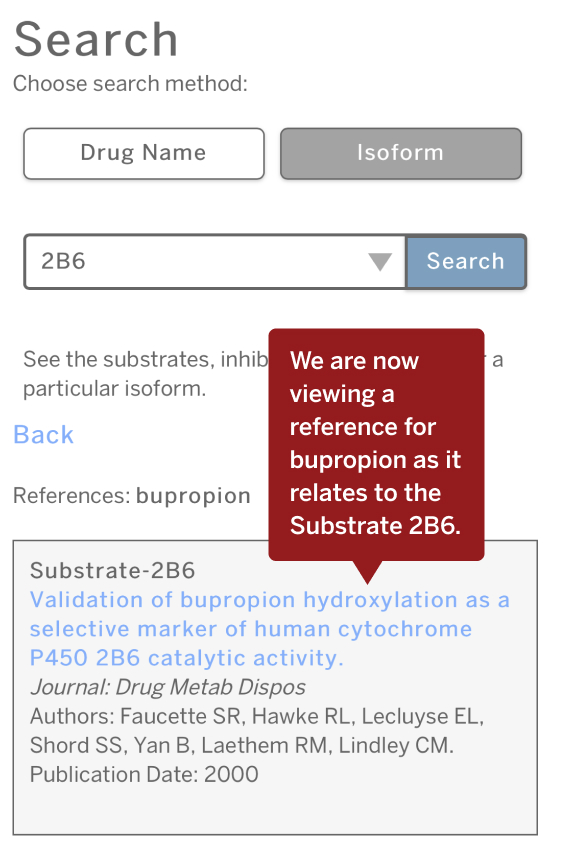Click the gray dropdown arrow triangle
The image size is (563, 866).
click(x=380, y=261)
